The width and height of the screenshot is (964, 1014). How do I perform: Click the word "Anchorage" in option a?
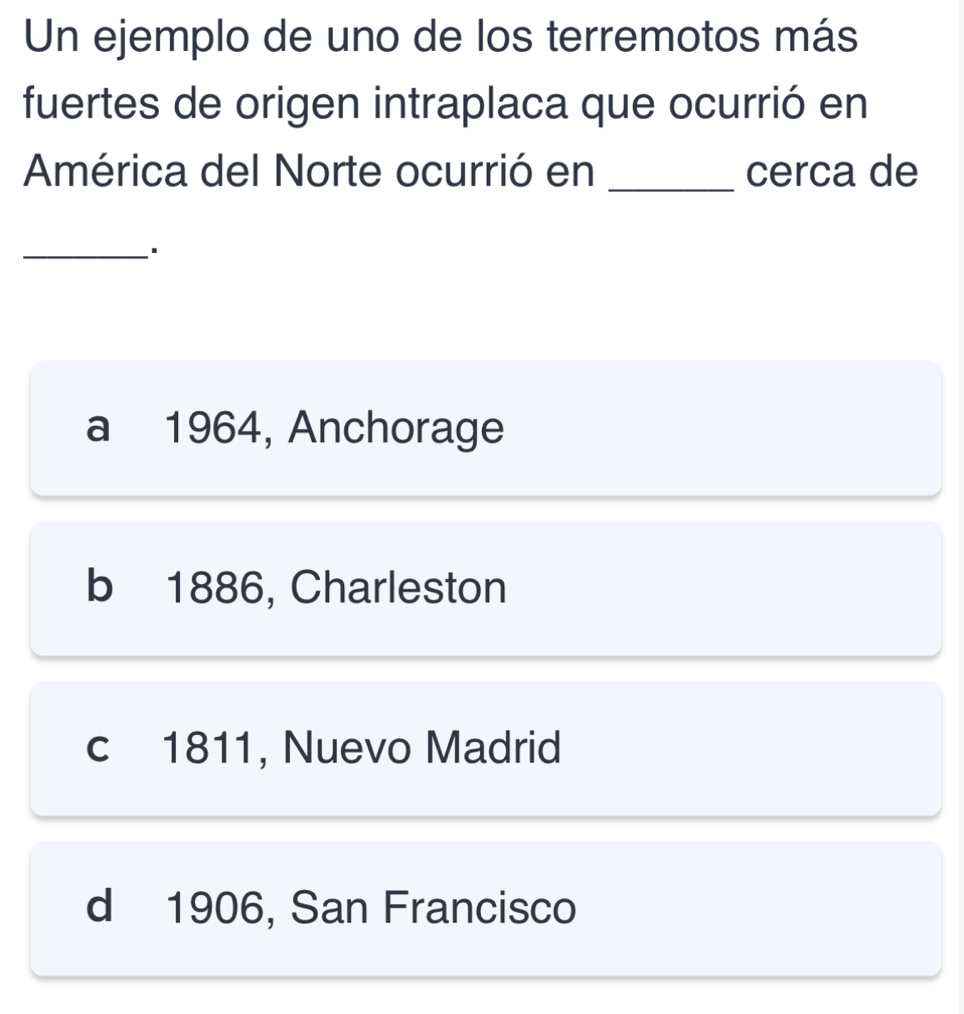[396, 429]
